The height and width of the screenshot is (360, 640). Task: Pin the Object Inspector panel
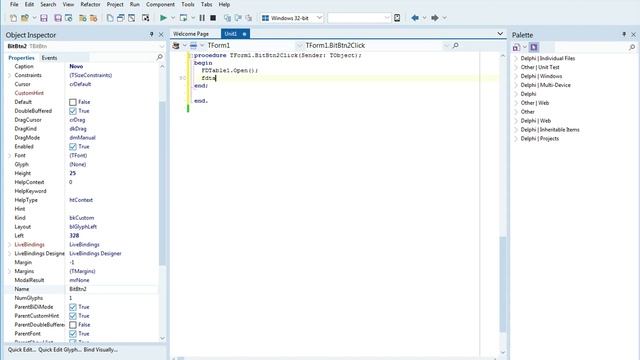pyautogui.click(x=151, y=35)
